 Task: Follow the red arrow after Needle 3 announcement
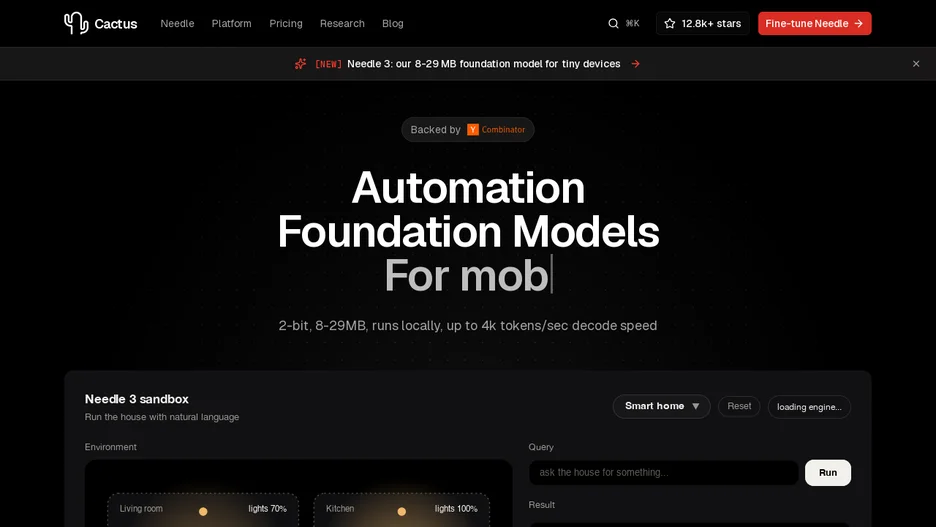tap(636, 64)
